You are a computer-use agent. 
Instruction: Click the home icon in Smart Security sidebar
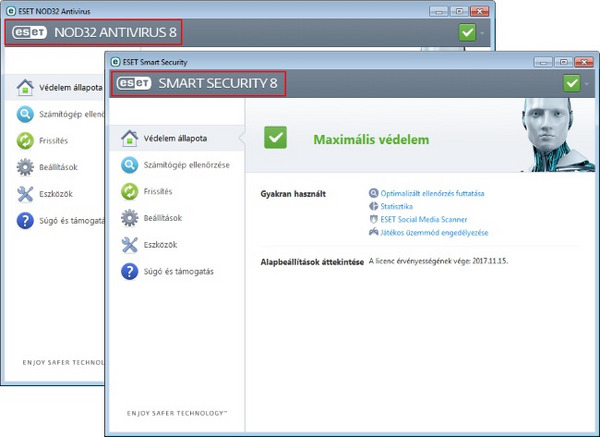point(129,137)
